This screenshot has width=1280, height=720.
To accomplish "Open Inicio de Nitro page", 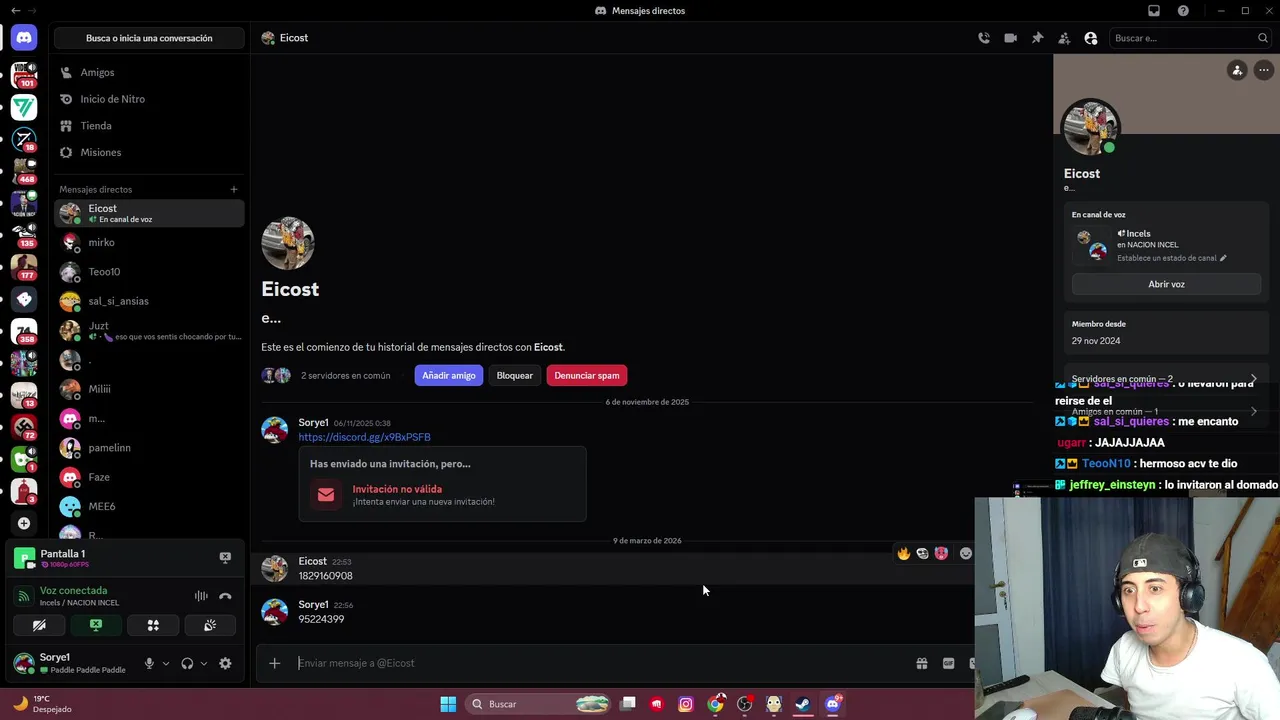I will 149,99.
